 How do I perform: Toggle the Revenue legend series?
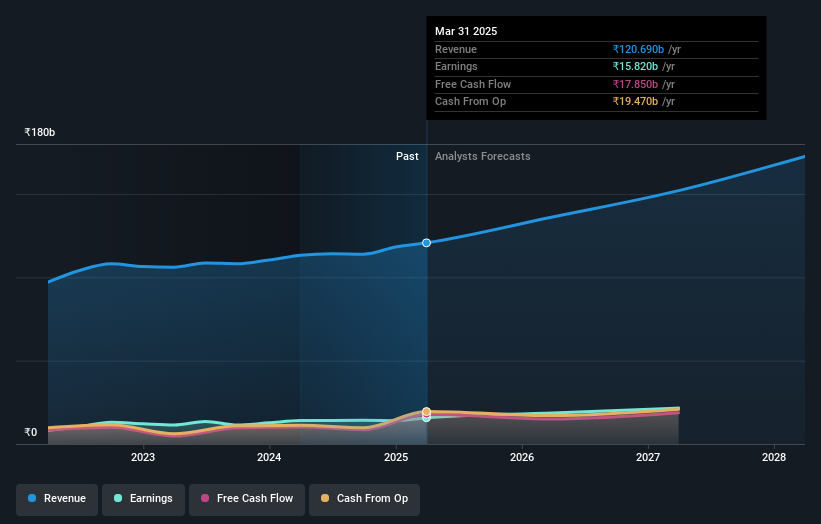pyautogui.click(x=57, y=499)
